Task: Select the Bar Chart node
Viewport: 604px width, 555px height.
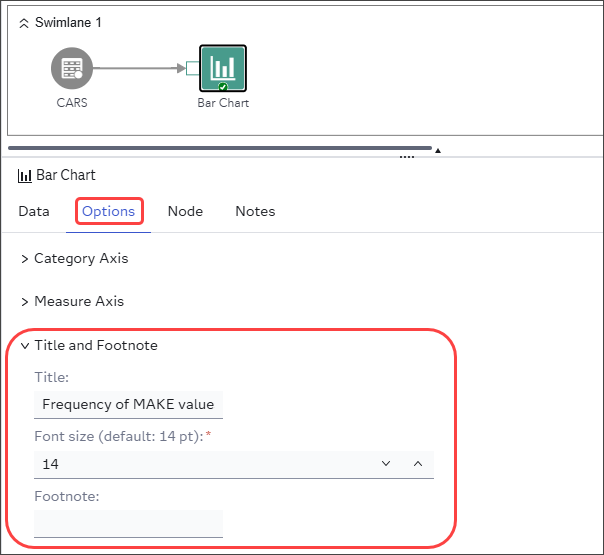Action: tap(223, 68)
